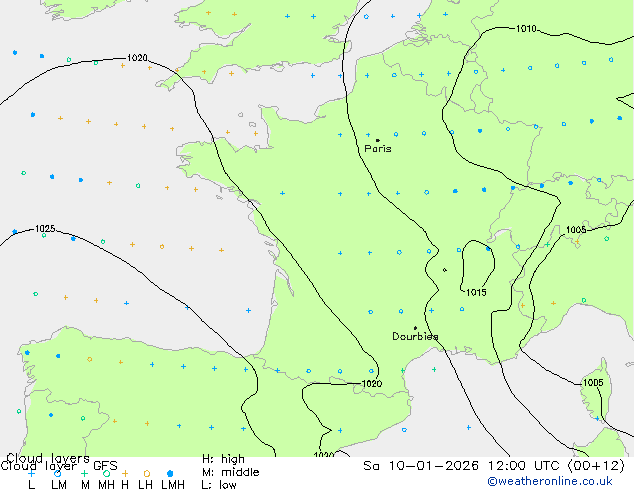Screen dimensions: 634x490
Task: Click the 'Sa 10-01-2026 12:00 UTC' timestamp
Action: (x=463, y=466)
